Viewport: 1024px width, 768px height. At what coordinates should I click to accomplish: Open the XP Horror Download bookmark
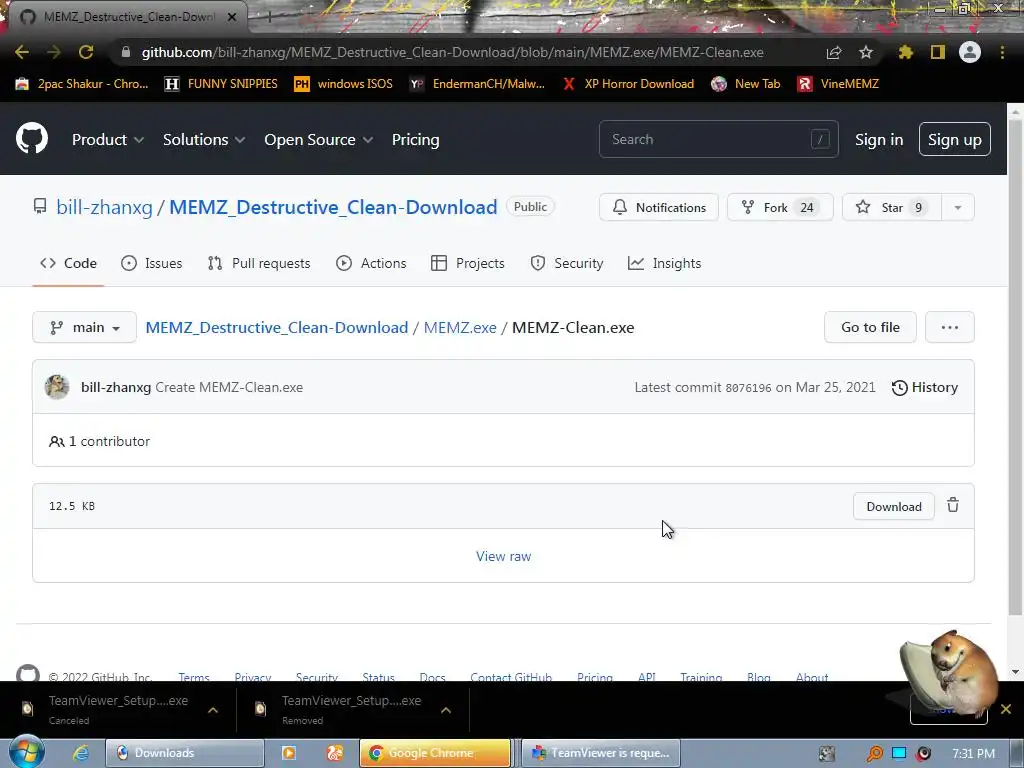click(x=628, y=84)
